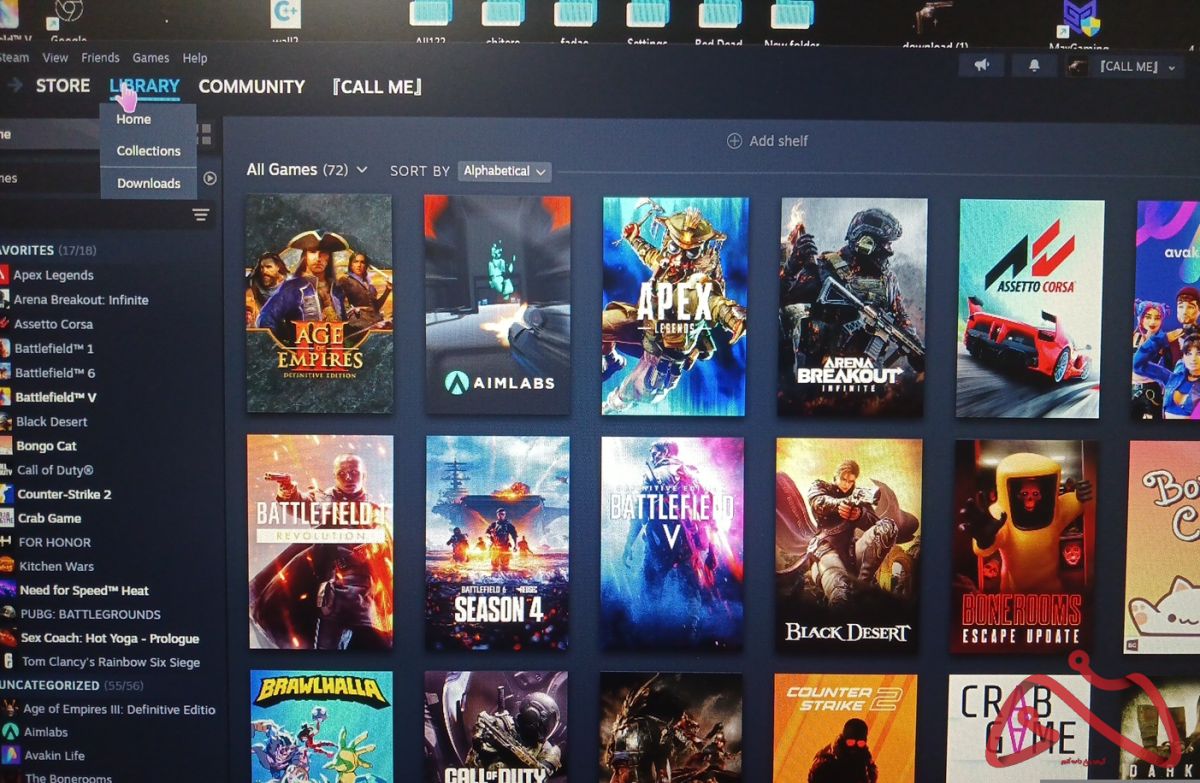Open the collections grid view icon

204,134
